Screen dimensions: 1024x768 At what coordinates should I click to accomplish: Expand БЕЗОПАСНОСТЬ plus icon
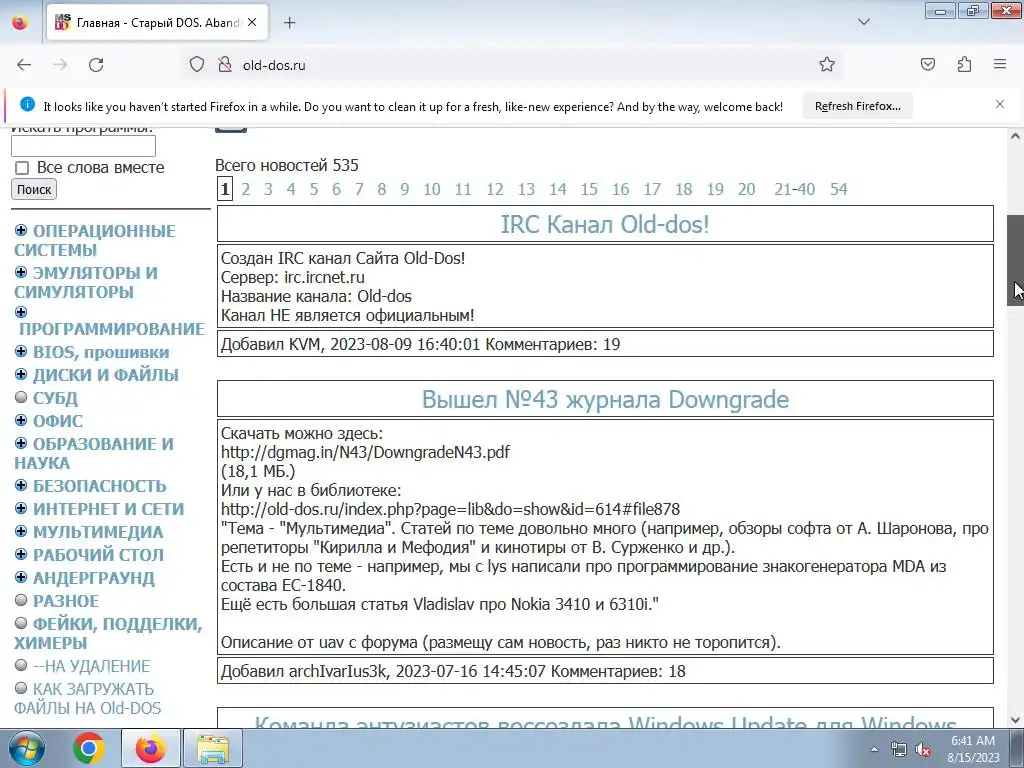click(x=21, y=485)
